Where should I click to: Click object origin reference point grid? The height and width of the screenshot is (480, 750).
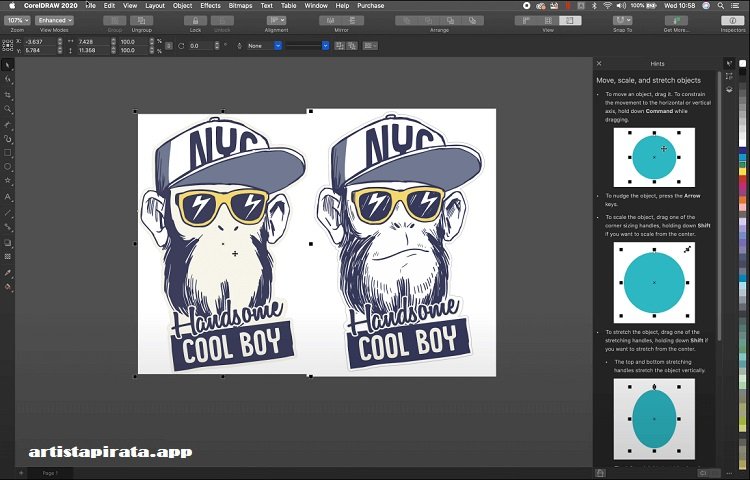coord(7,46)
